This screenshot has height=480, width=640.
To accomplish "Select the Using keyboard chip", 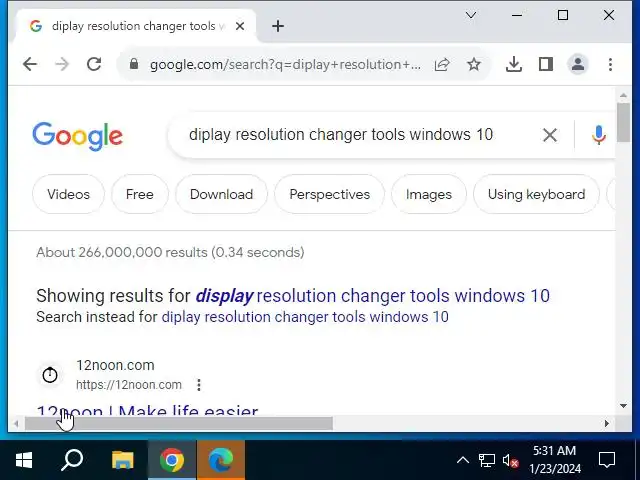I will coord(536,194).
